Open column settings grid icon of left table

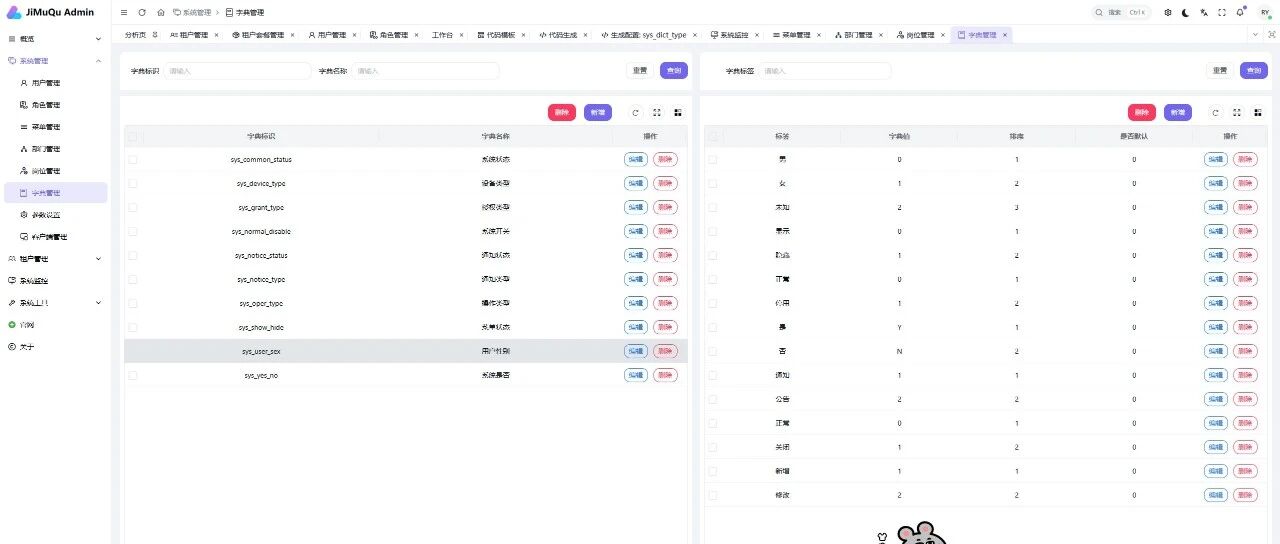click(x=677, y=113)
